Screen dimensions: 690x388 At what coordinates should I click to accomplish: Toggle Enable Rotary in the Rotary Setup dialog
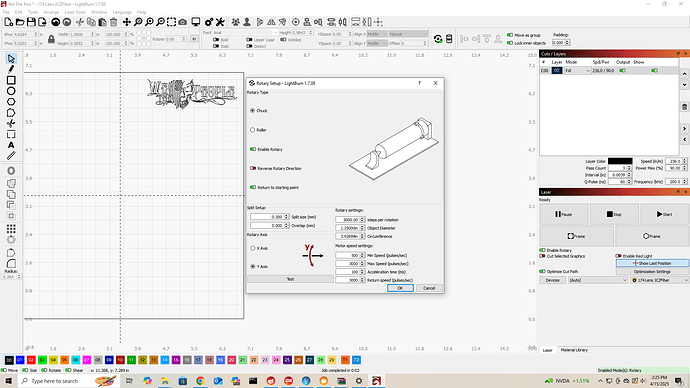253,149
